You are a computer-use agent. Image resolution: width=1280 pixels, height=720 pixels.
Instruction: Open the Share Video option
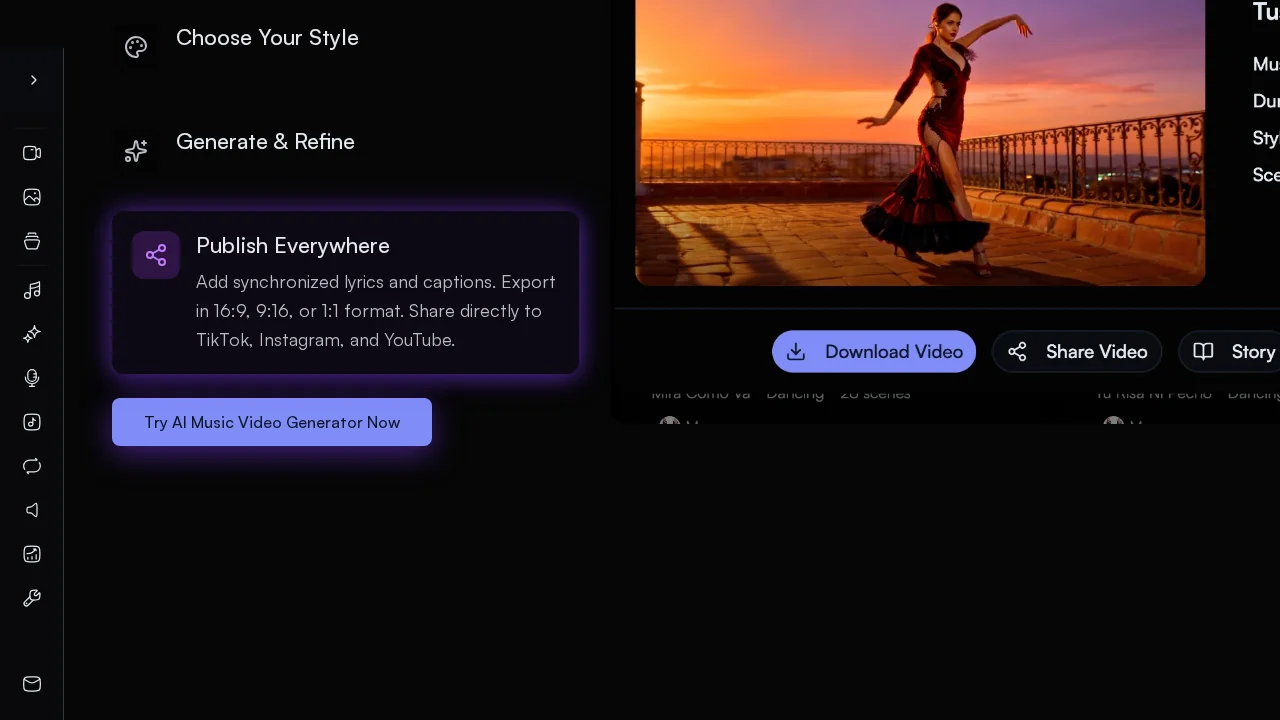(x=1077, y=351)
